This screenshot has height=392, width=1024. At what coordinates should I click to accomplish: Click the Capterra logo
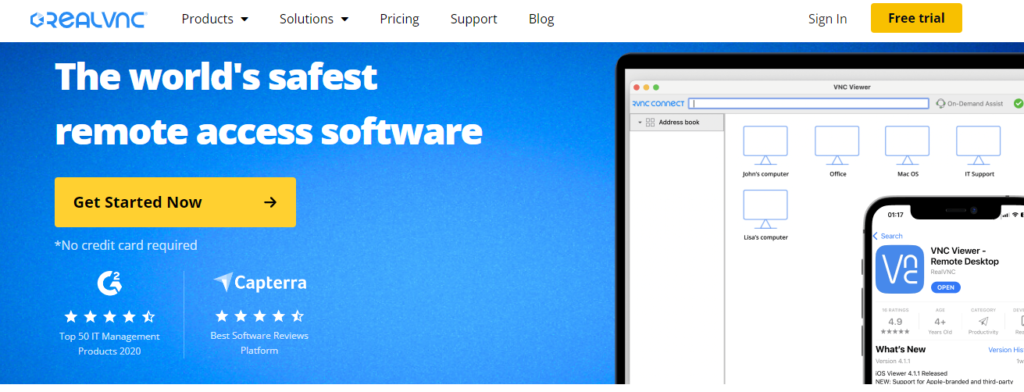(260, 283)
